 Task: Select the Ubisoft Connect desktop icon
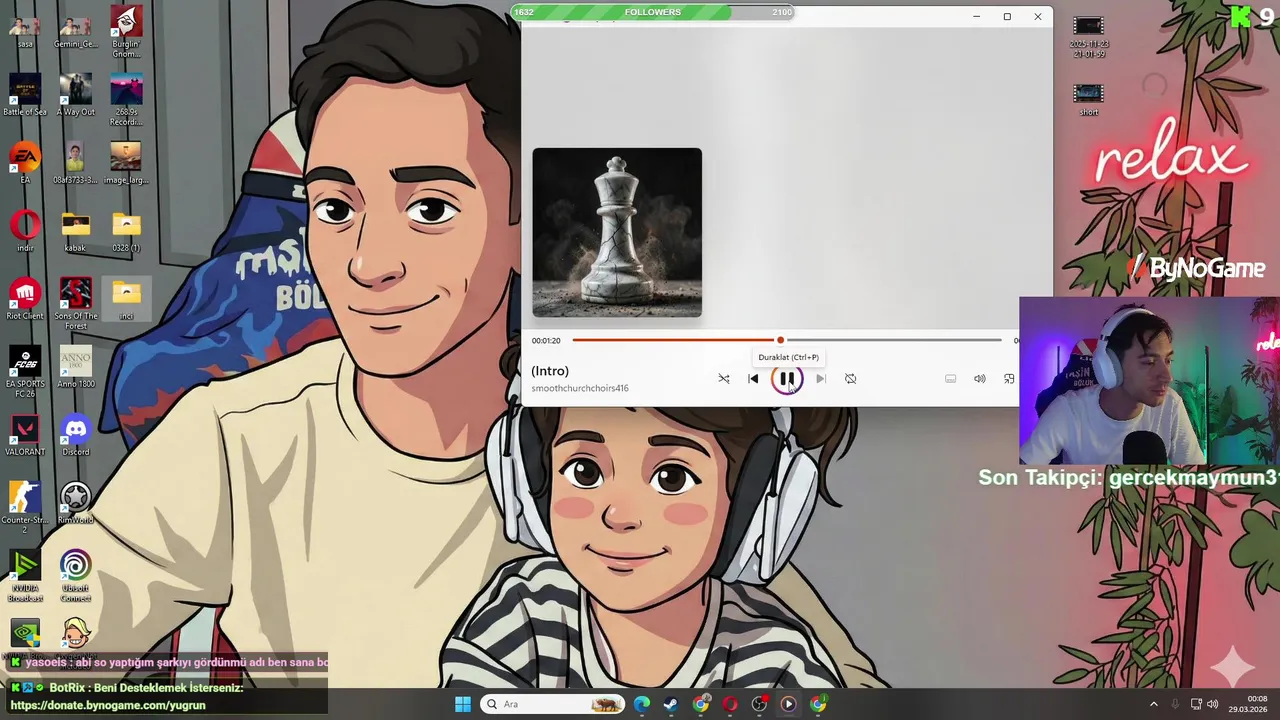coord(75,575)
